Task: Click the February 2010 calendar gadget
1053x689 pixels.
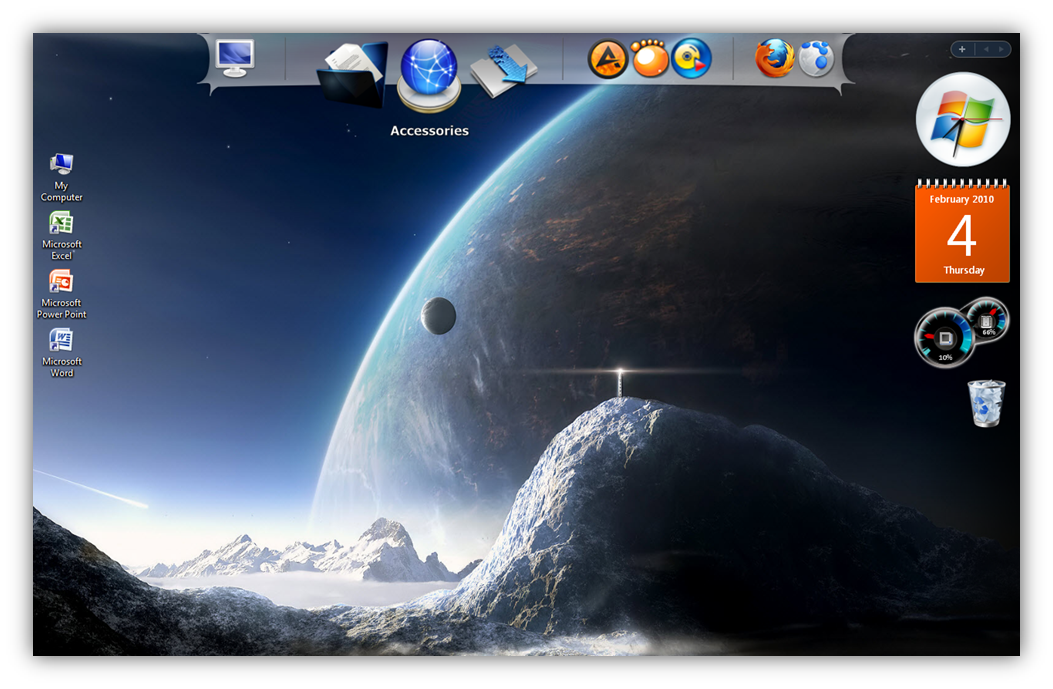Action: (x=962, y=231)
